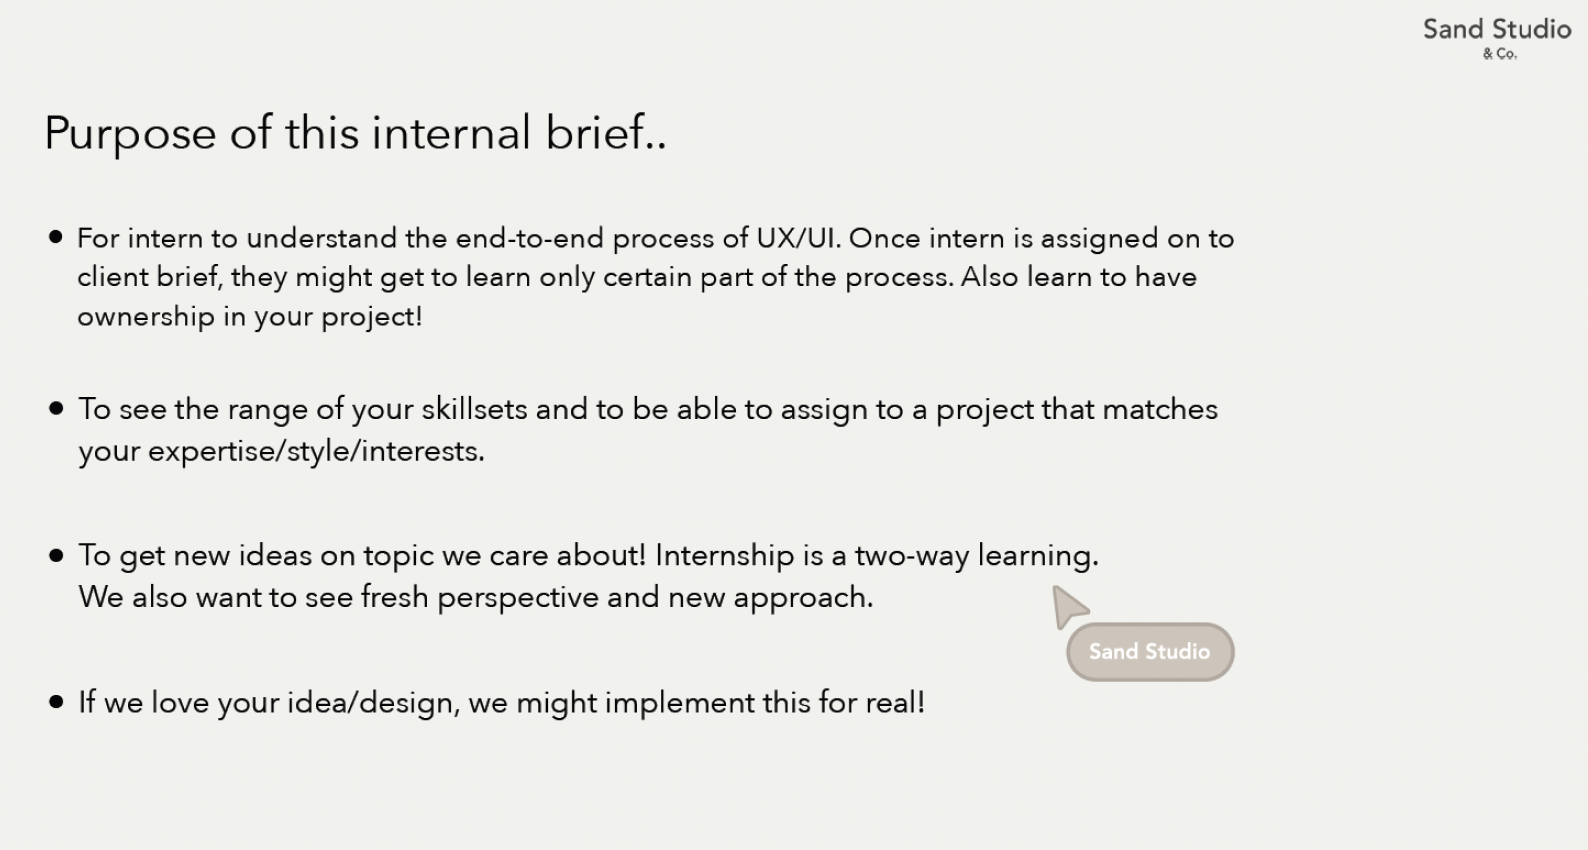This screenshot has height=850, width=1588.
Task: Click the '& Co.' text under the logo
Action: click(x=1500, y=54)
